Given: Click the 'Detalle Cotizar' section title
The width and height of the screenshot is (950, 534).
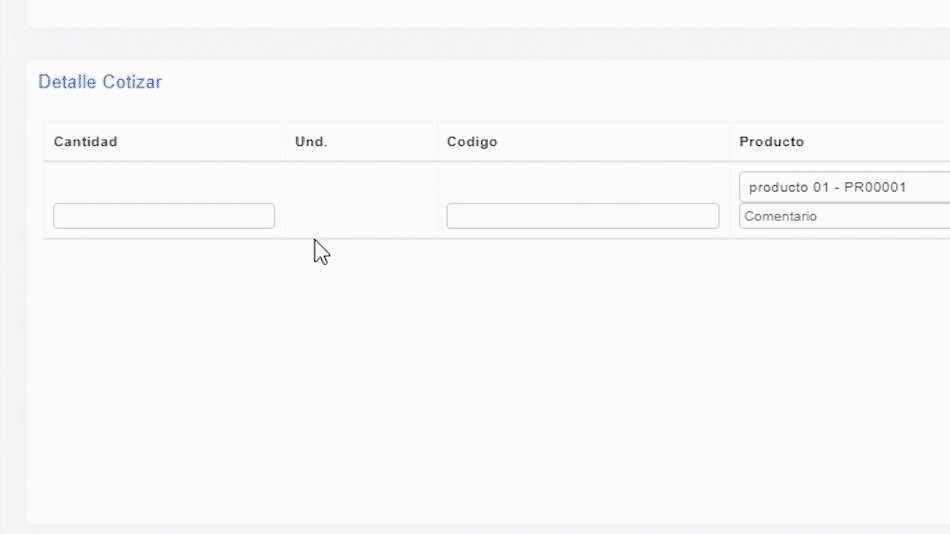Looking at the screenshot, I should click(100, 82).
